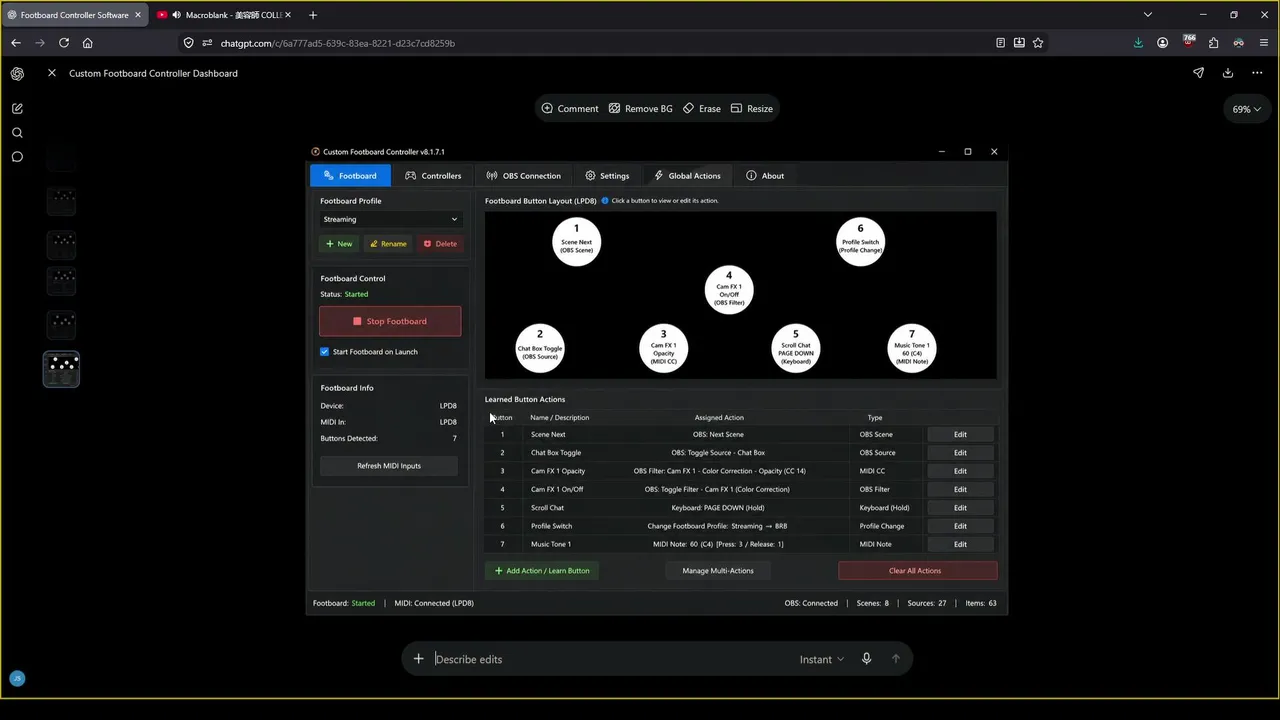The image size is (1280, 720).
Task: Click the red extension badge showing 766
Action: pyautogui.click(x=1189, y=42)
